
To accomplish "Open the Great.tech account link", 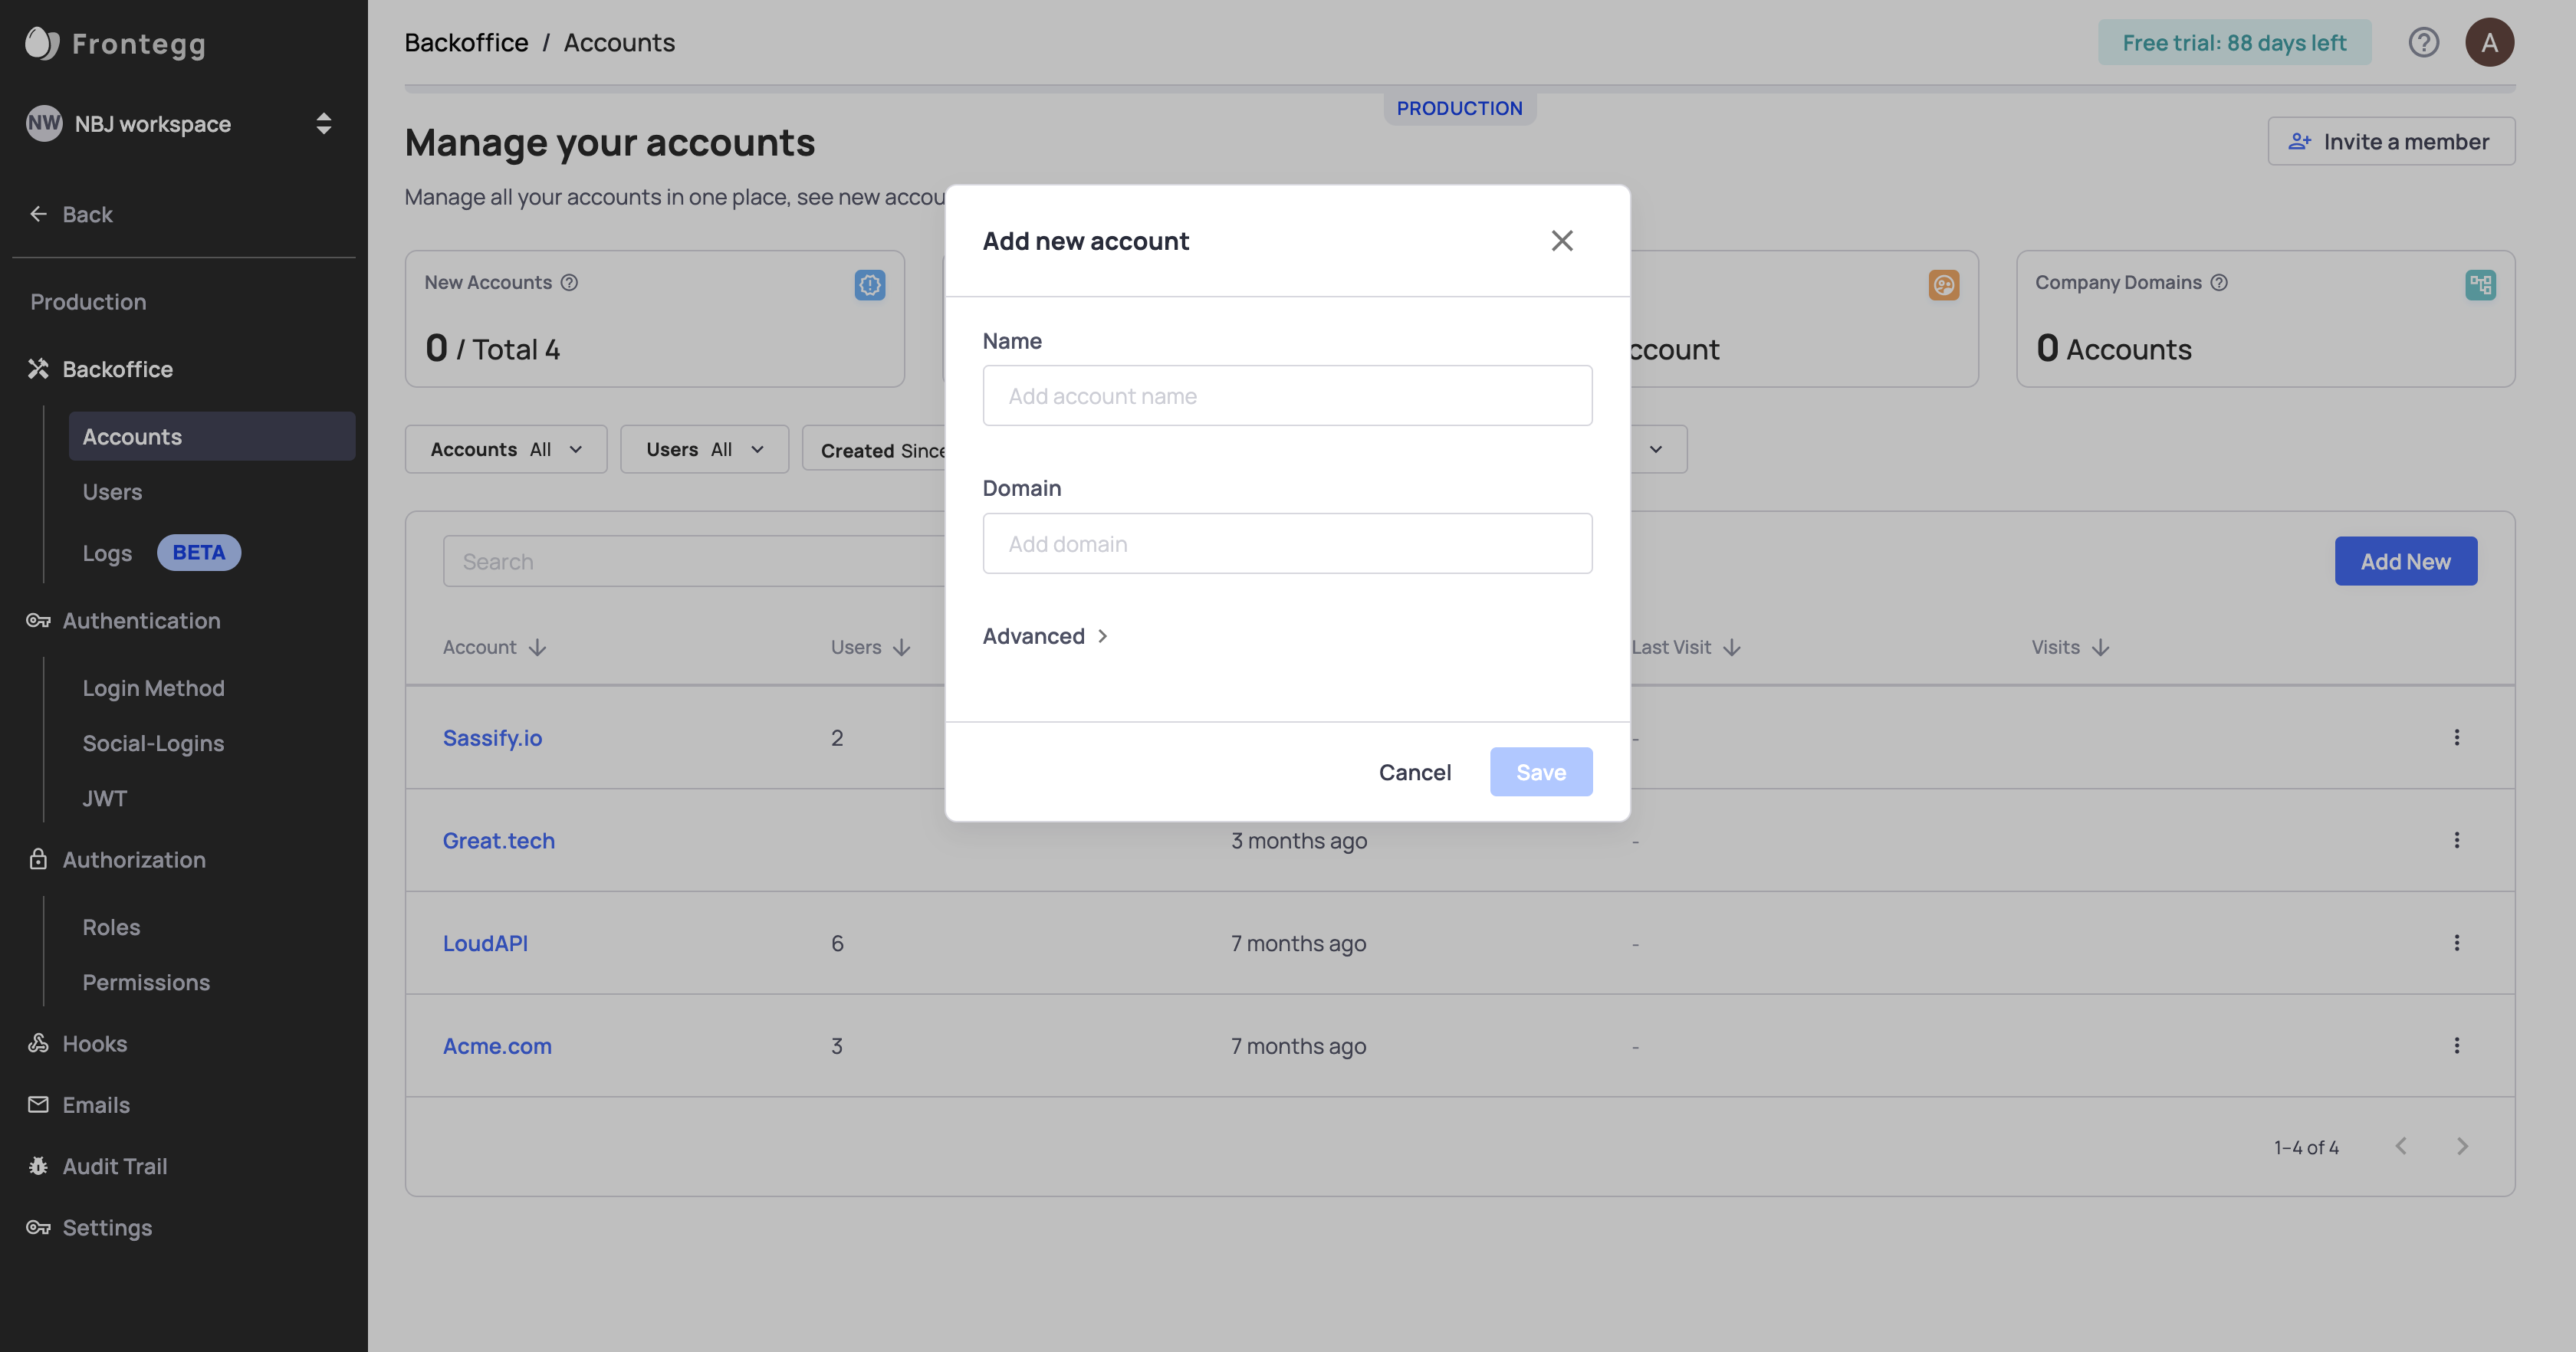I will (498, 841).
